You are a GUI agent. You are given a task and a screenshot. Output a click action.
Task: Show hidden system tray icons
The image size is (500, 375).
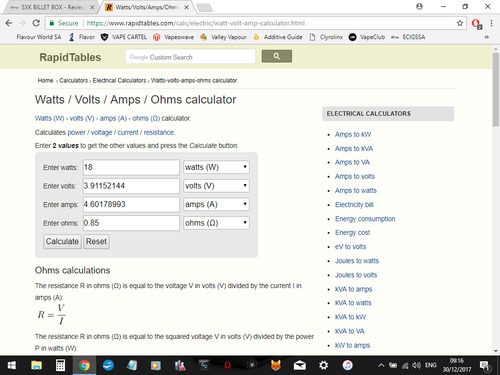381,365
